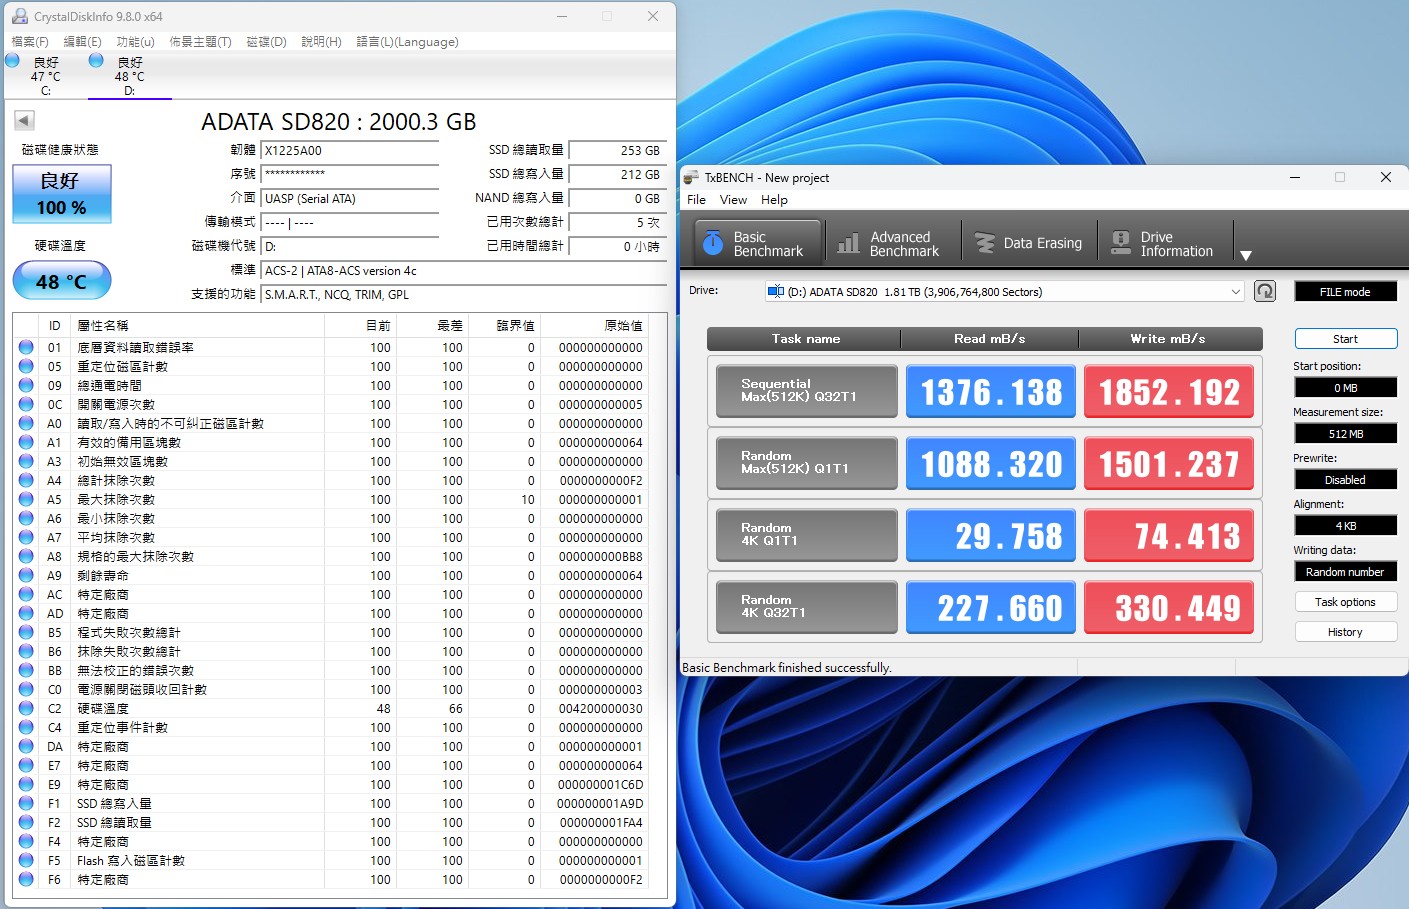Click the status orb for attribute F6
Image resolution: width=1409 pixels, height=909 pixels.
tap(26, 879)
